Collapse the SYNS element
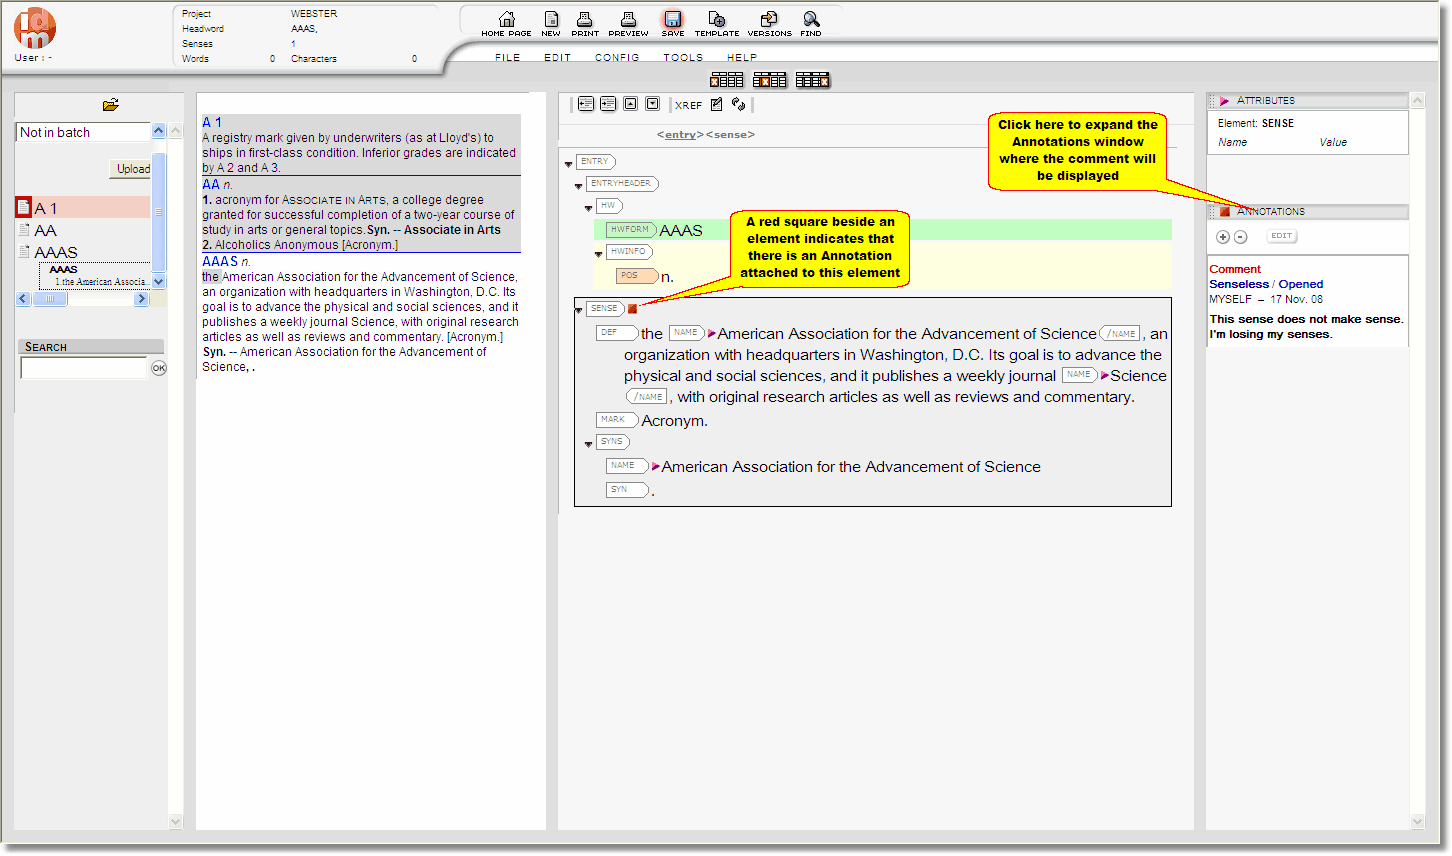The width and height of the screenshot is (1452, 856). [589, 444]
